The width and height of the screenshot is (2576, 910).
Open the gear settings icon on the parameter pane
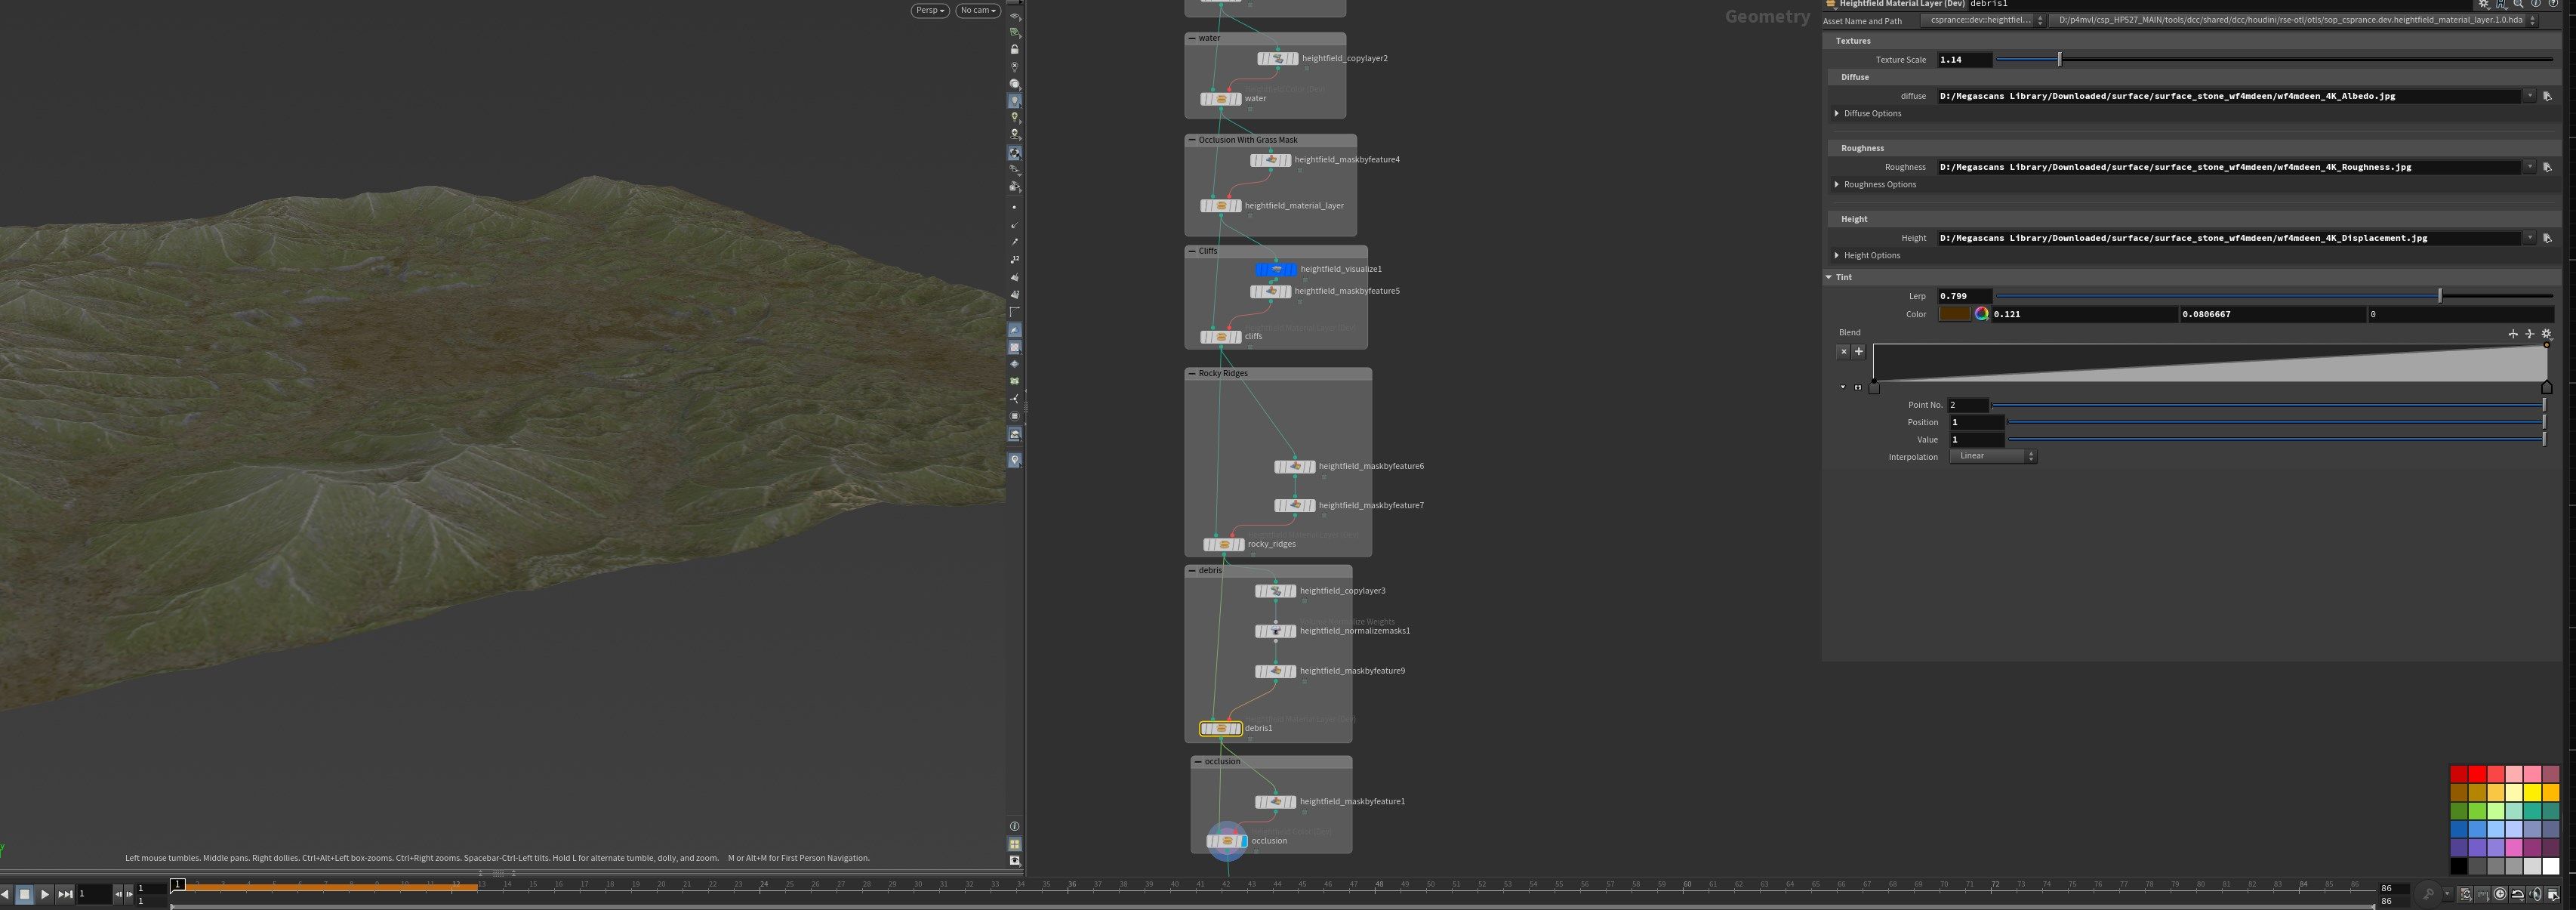[x=2484, y=4]
